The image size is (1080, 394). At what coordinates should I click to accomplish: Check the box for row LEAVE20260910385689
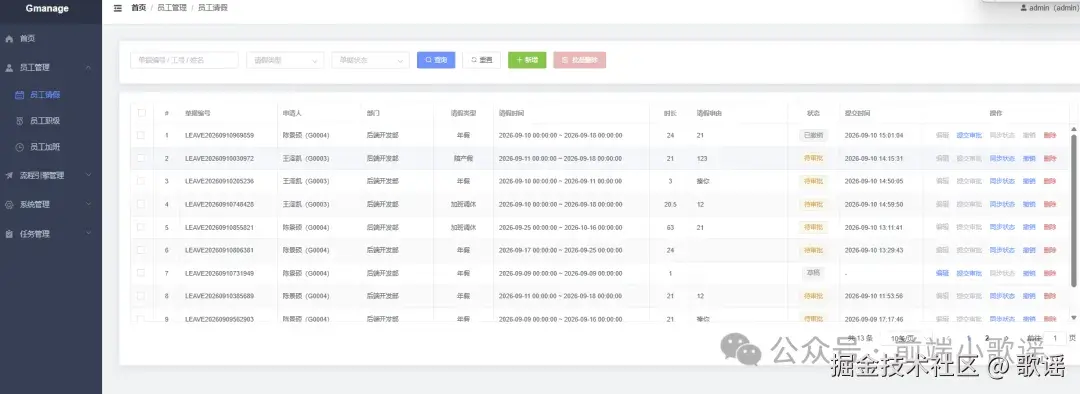[x=141, y=296]
